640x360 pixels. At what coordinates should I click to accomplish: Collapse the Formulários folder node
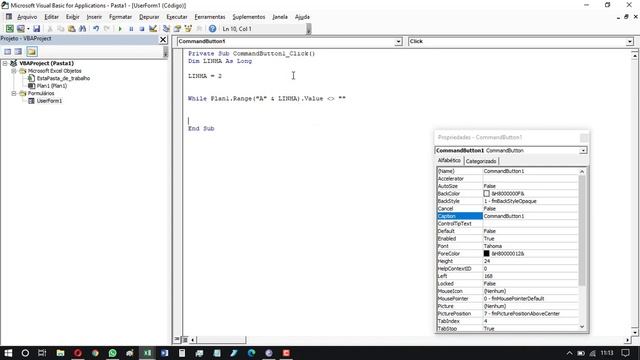tap(14, 93)
